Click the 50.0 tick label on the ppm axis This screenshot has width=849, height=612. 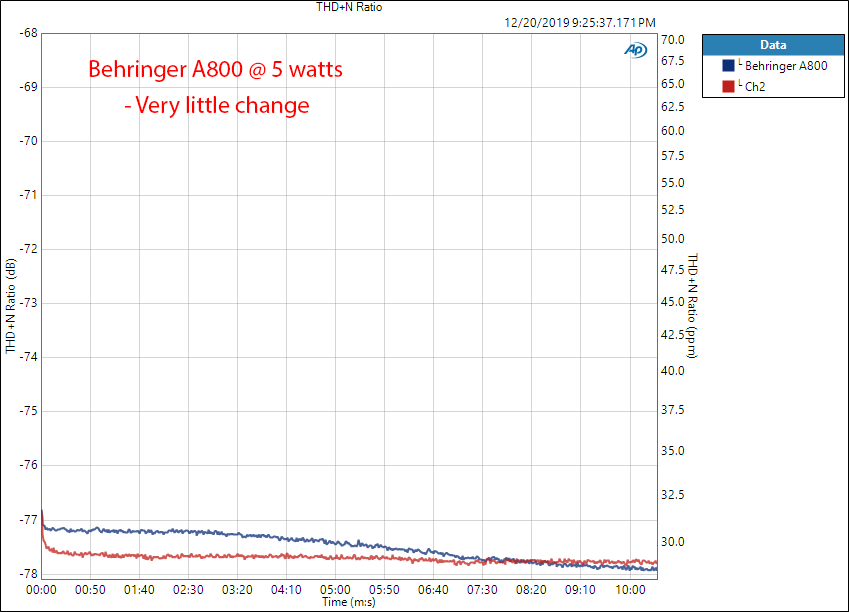click(673, 239)
